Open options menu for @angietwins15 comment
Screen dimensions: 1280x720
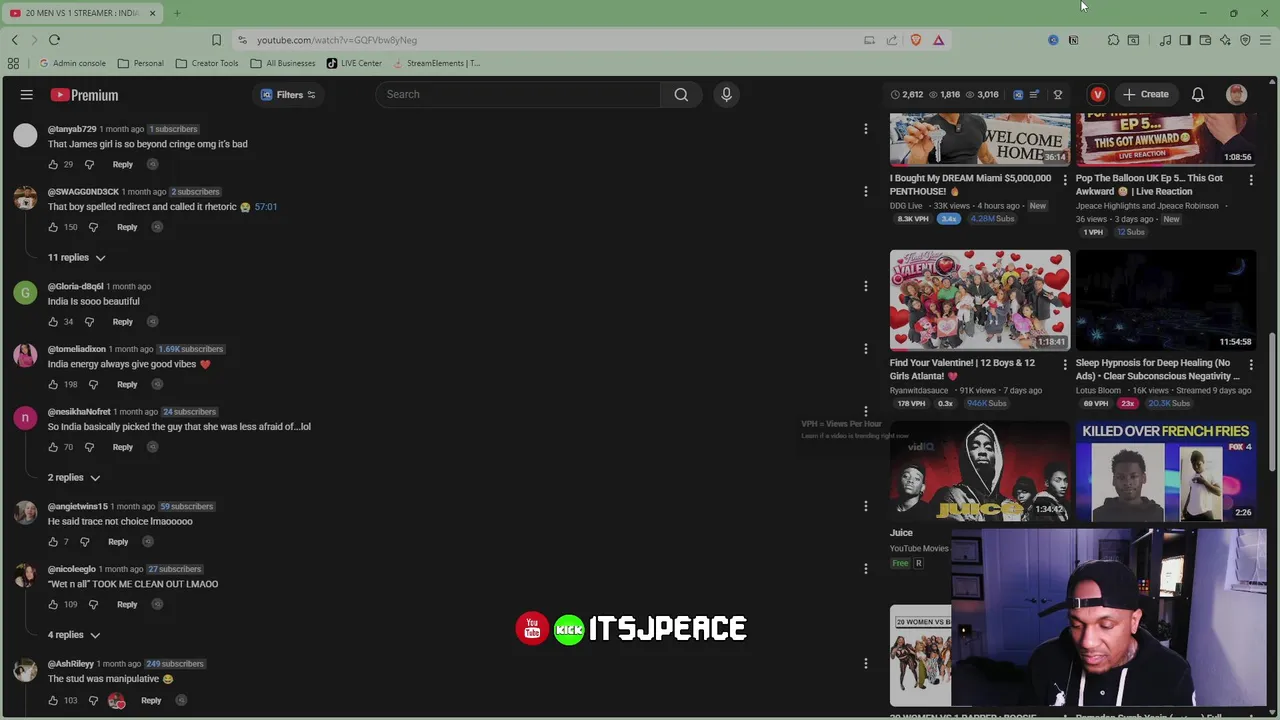(x=865, y=506)
